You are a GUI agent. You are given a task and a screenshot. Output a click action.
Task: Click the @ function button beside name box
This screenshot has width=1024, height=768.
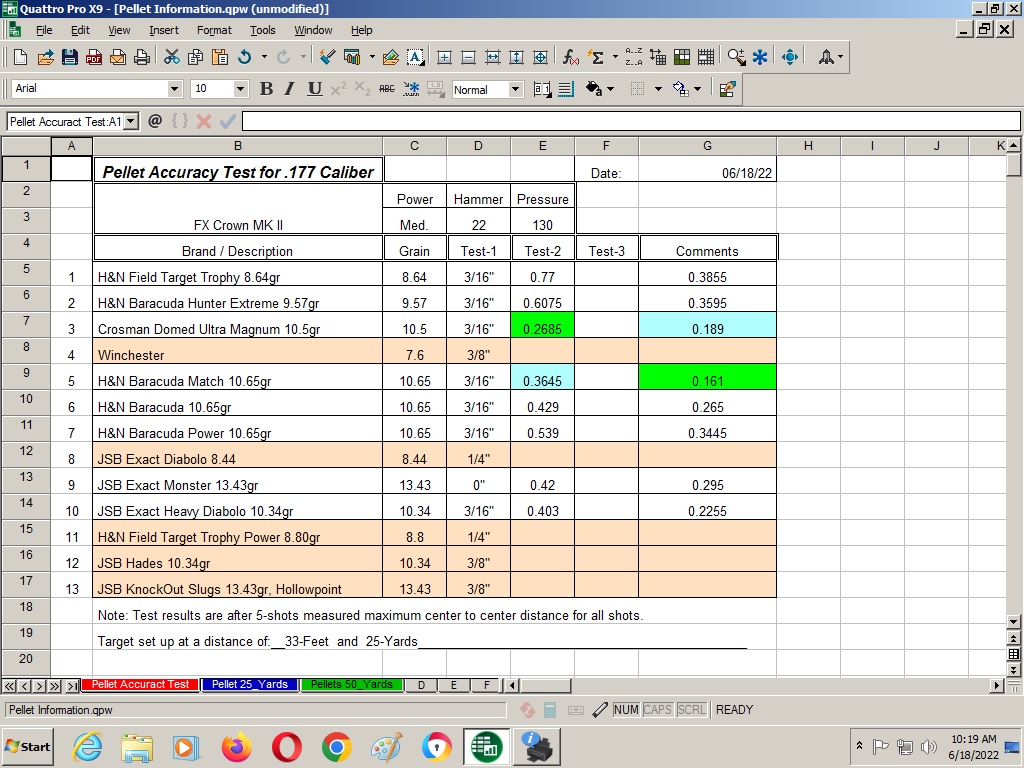155,121
